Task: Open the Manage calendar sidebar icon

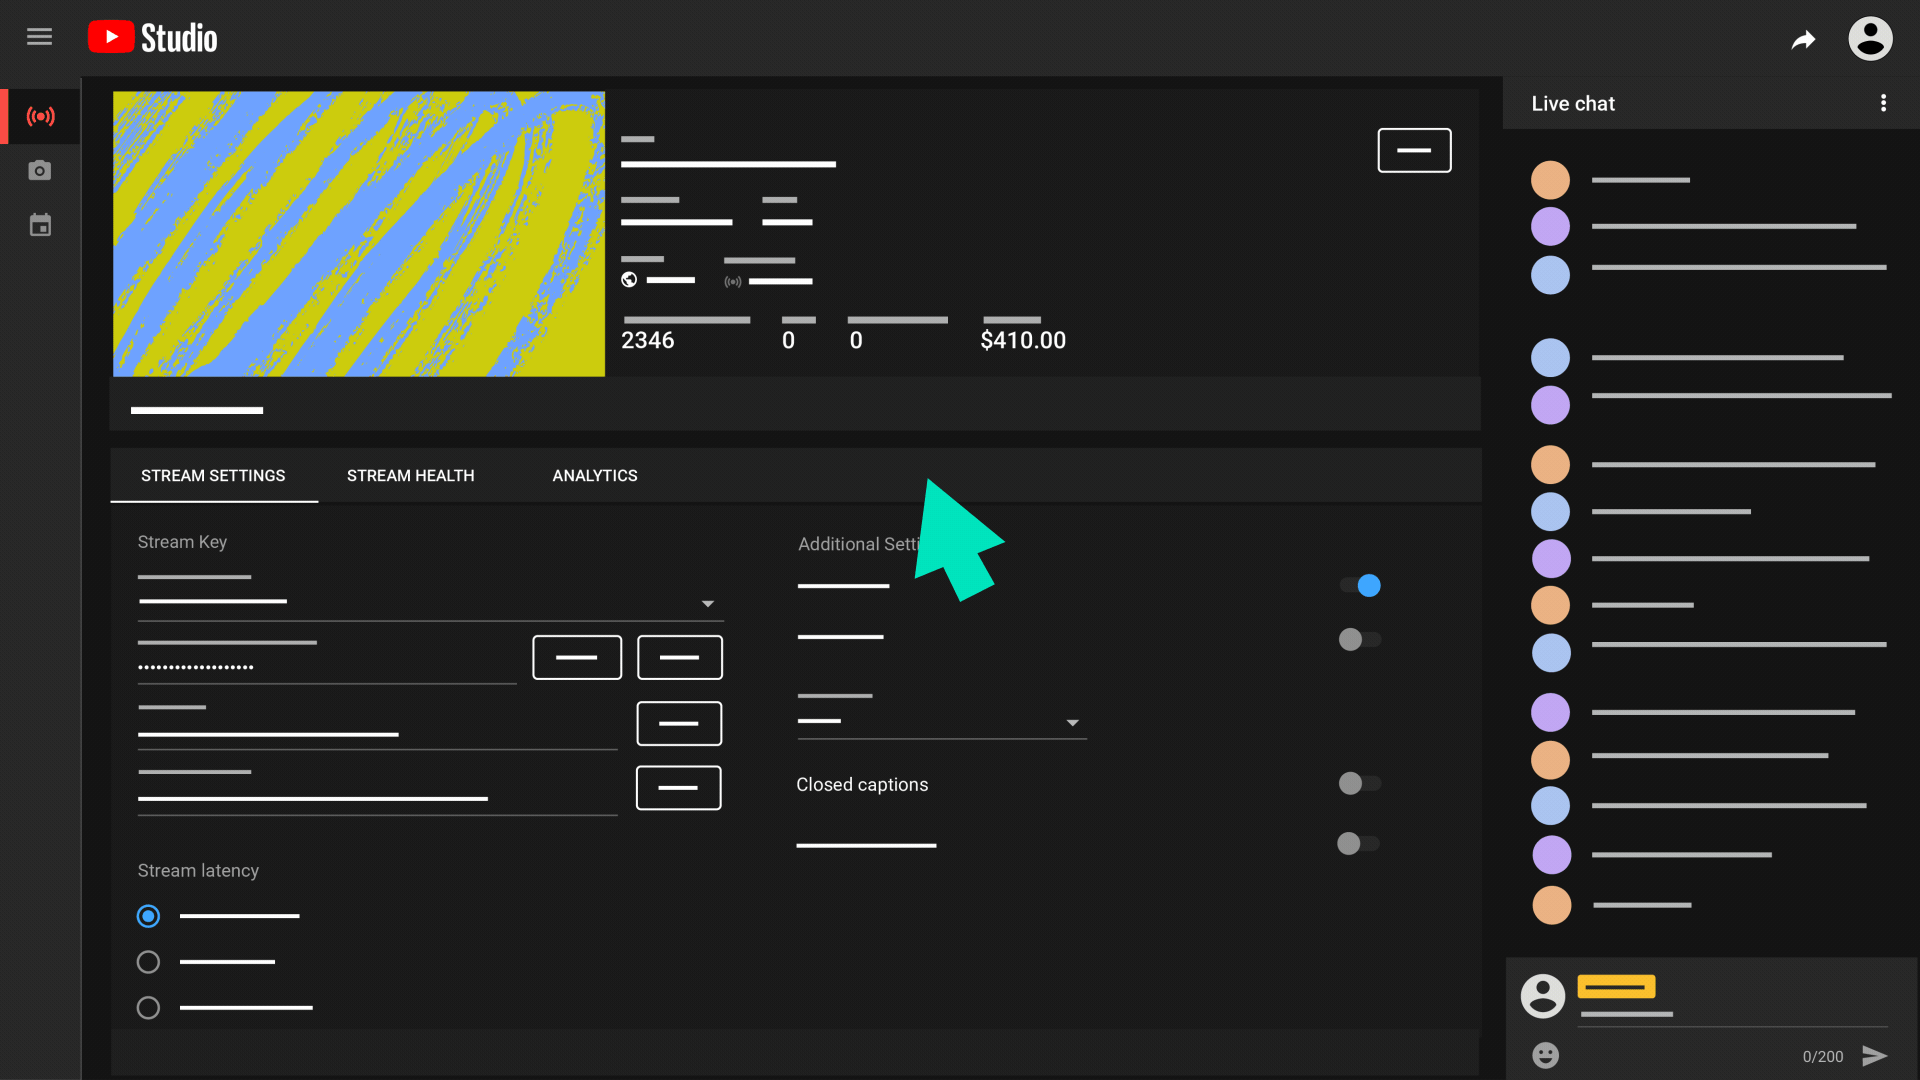Action: click(x=40, y=226)
